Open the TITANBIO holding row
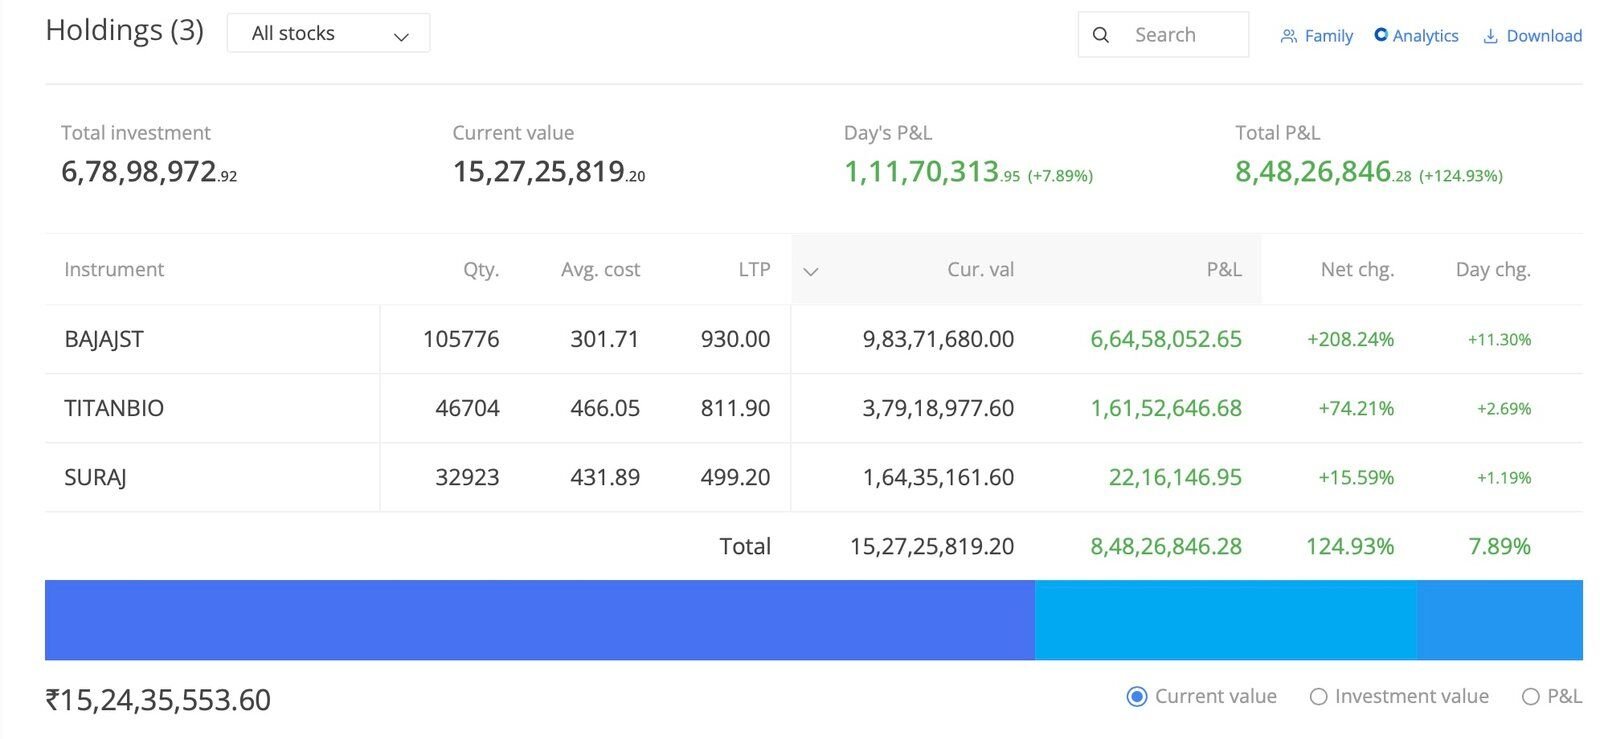The width and height of the screenshot is (1600, 739). [x=813, y=408]
